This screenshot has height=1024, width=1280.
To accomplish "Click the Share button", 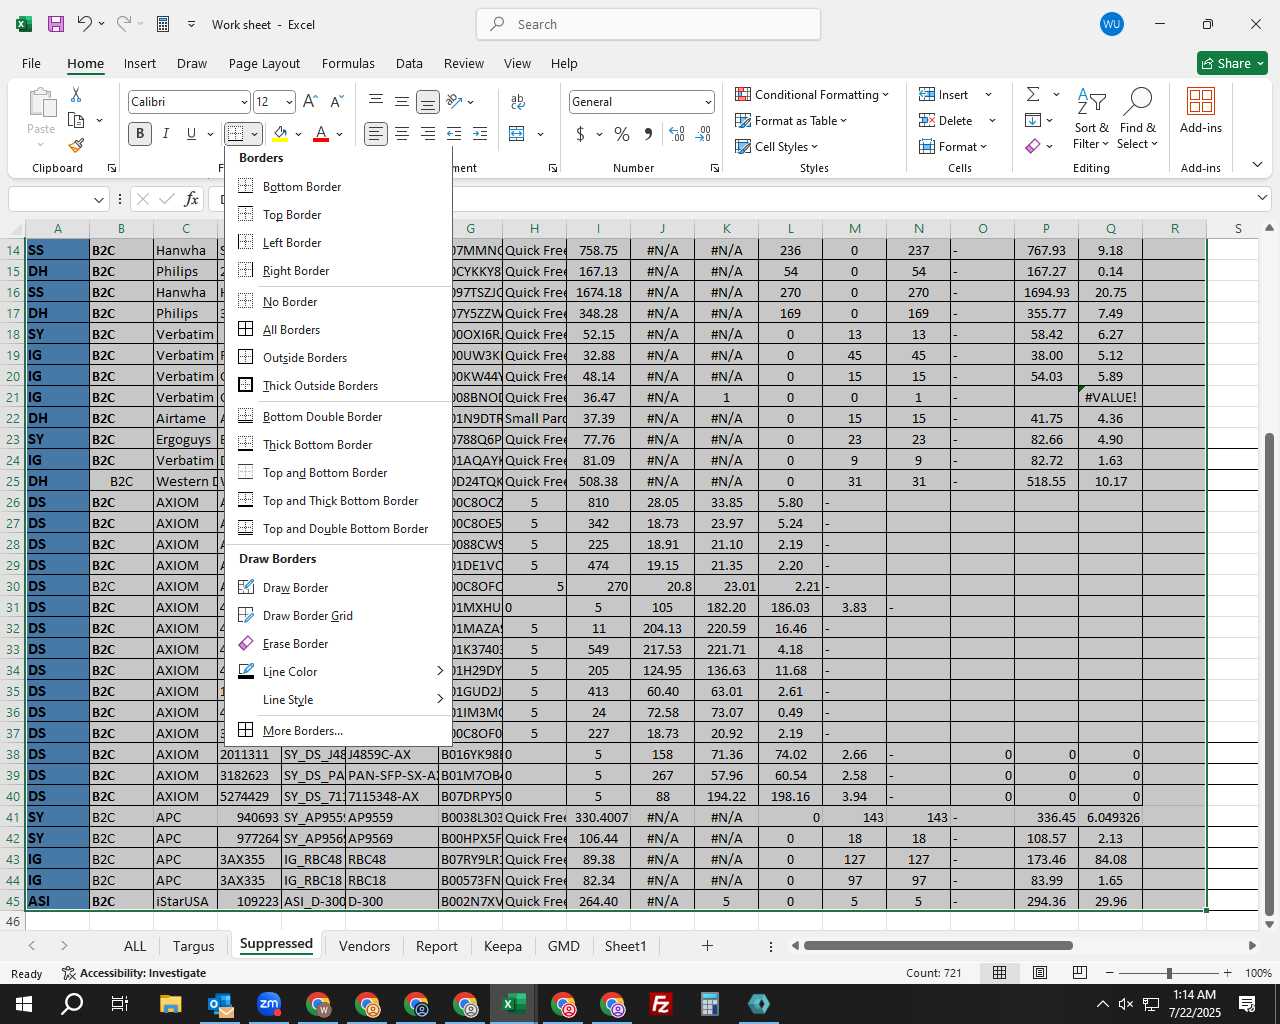I will (1232, 63).
